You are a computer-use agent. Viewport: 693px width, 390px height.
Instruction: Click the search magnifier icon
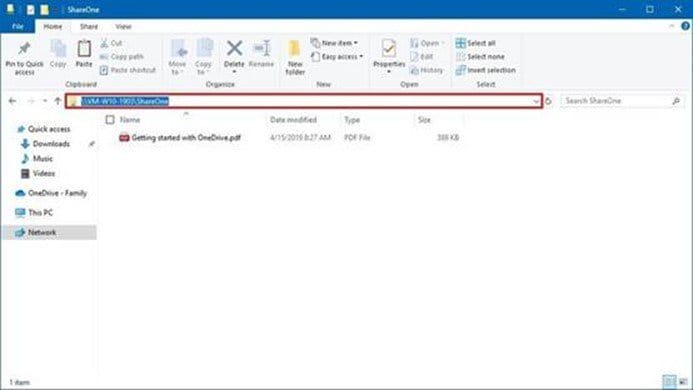point(676,101)
